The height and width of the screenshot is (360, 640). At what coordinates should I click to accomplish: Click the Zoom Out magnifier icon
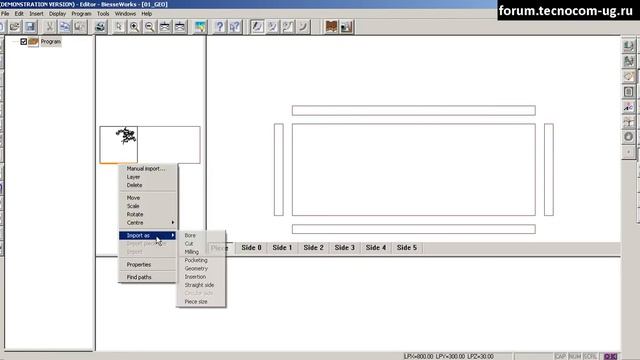[x=150, y=27]
